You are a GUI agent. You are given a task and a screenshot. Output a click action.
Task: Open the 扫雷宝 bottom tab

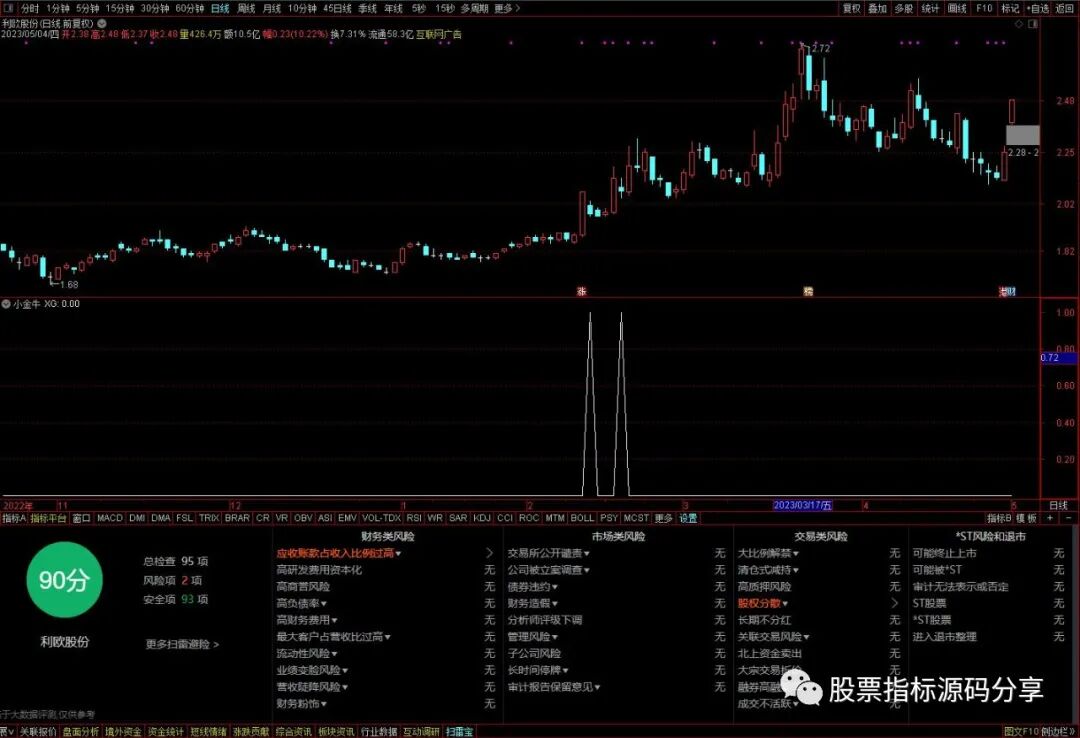(x=459, y=732)
